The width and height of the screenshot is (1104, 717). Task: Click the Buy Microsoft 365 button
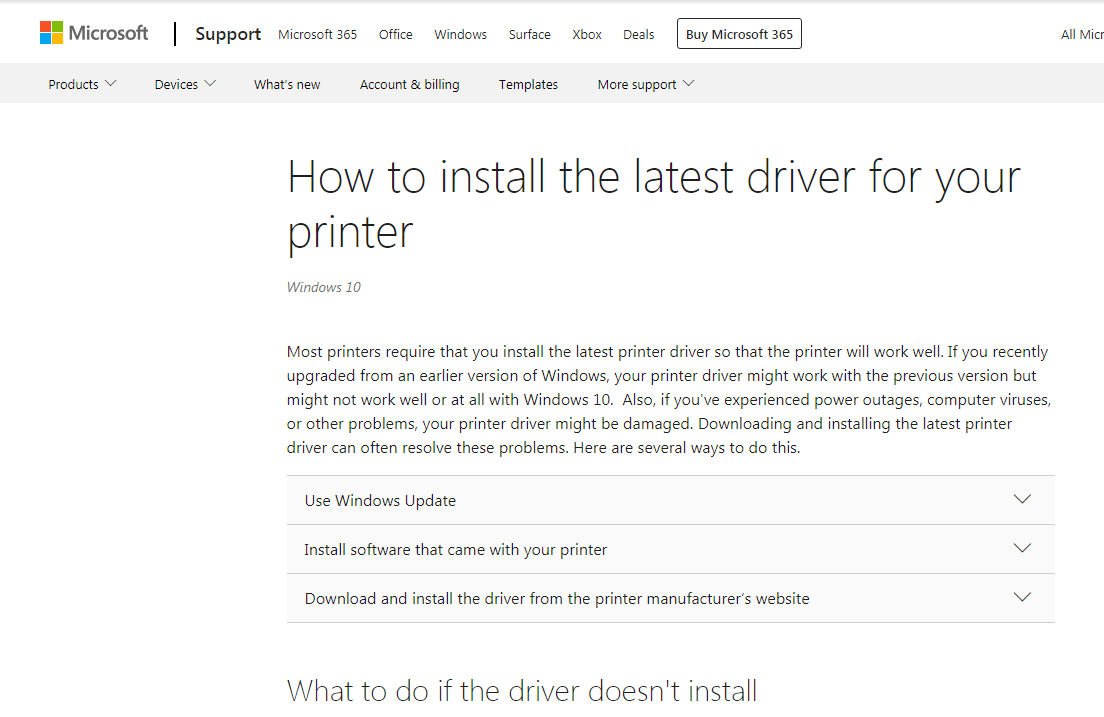739,34
